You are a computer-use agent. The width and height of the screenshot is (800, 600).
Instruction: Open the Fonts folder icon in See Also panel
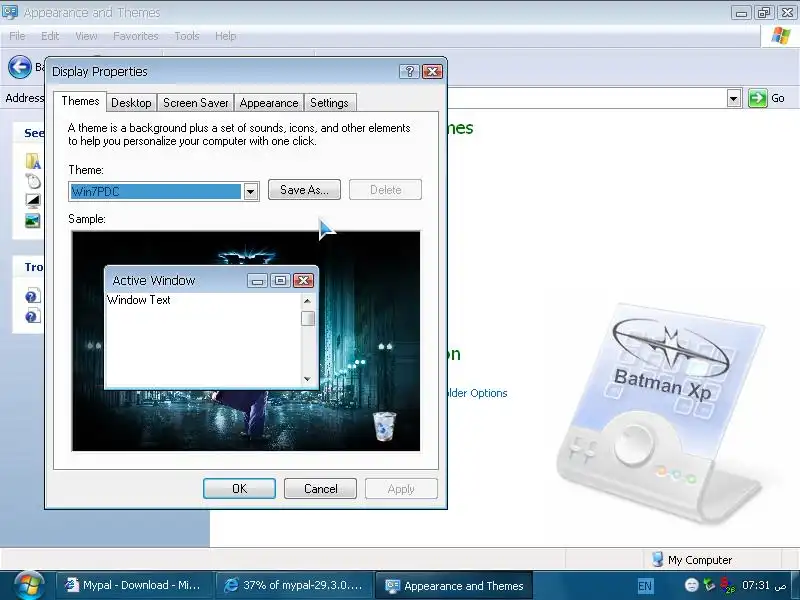click(33, 161)
